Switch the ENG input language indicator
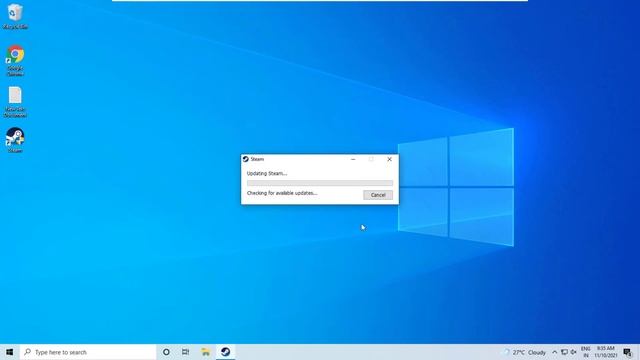Screen dimensions: 640x360 (x=586, y=352)
